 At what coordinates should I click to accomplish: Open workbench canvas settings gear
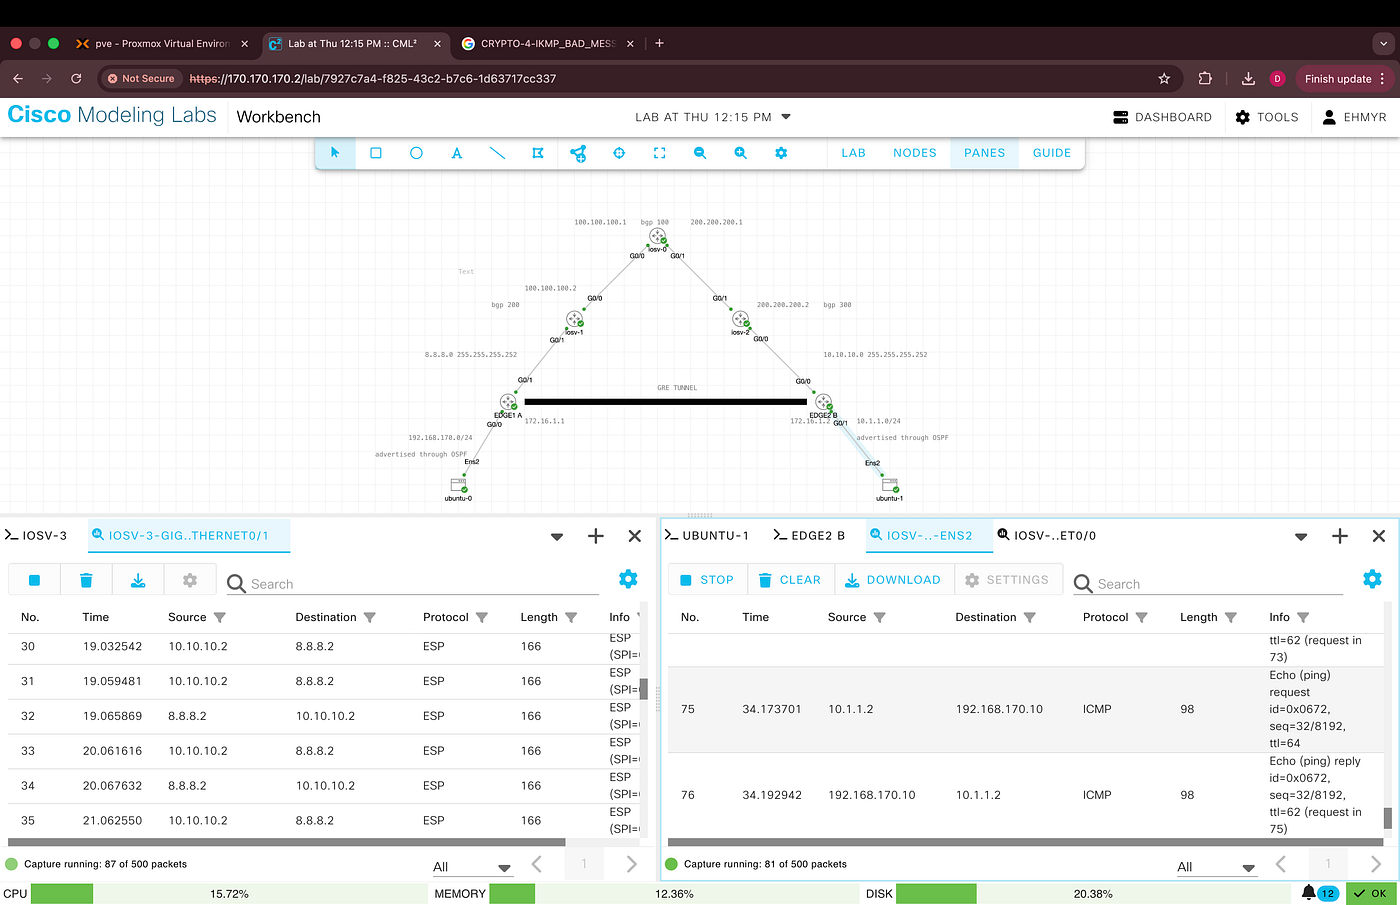click(781, 153)
